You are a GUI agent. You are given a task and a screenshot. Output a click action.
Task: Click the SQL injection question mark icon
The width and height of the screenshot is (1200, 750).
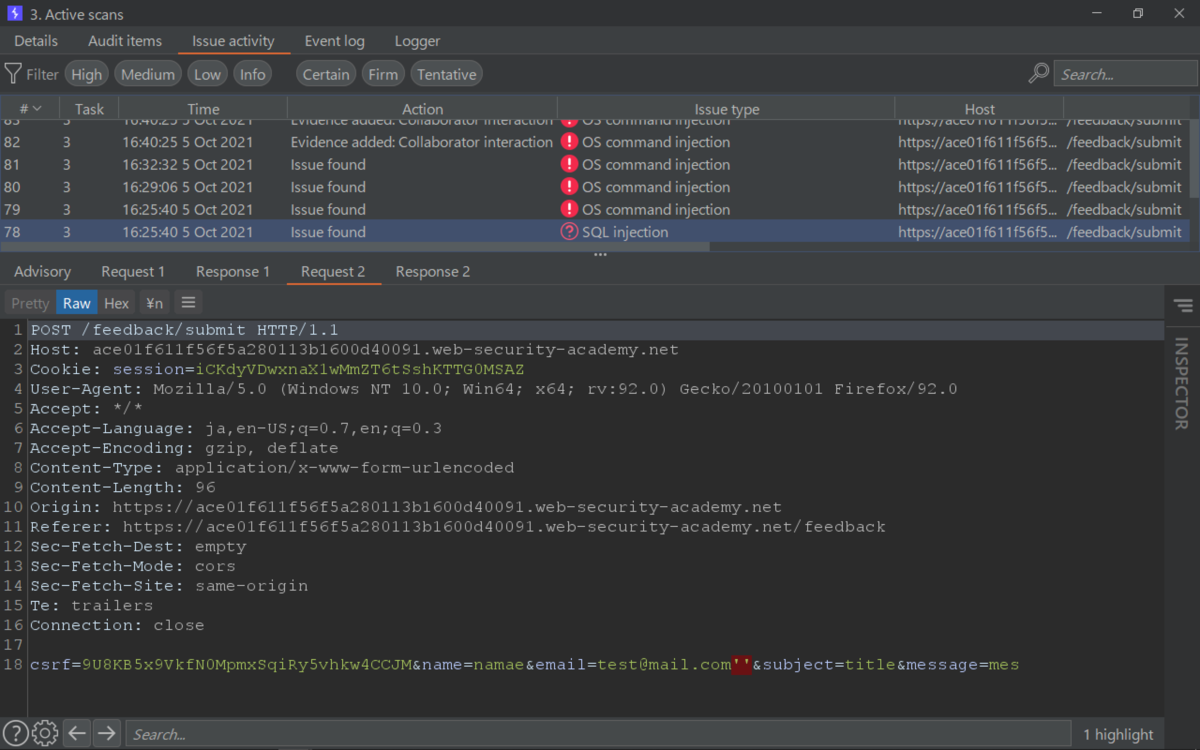pyautogui.click(x=569, y=231)
